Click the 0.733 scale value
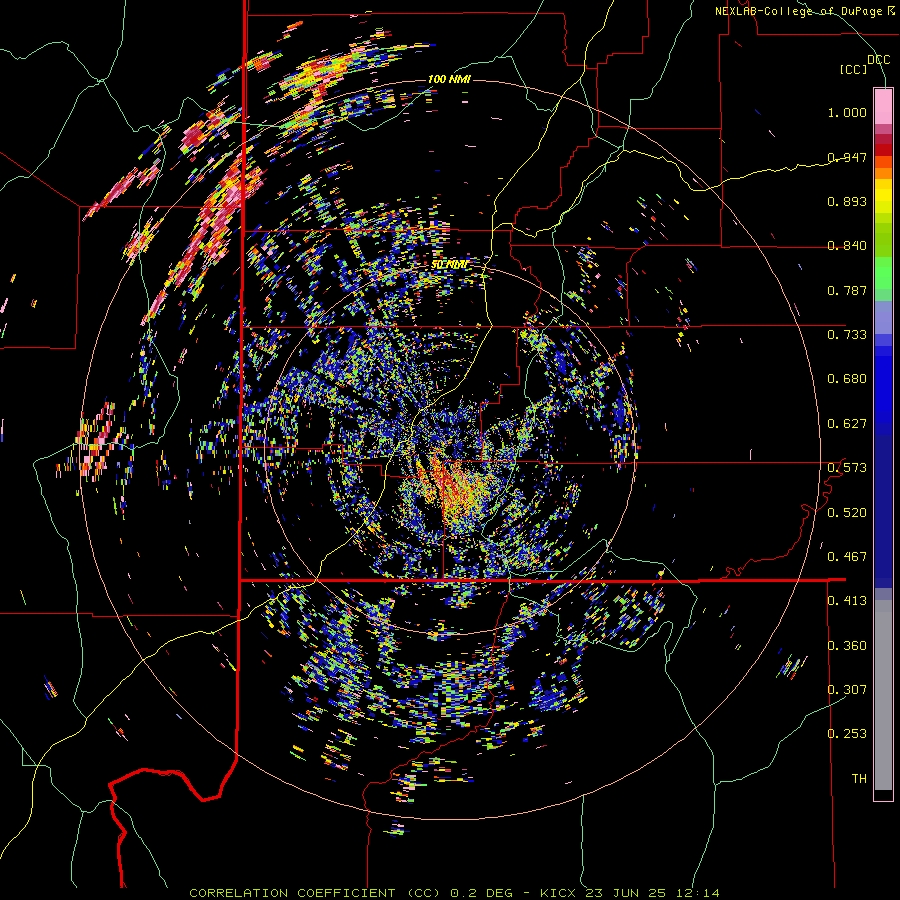This screenshot has width=900, height=900. click(847, 335)
